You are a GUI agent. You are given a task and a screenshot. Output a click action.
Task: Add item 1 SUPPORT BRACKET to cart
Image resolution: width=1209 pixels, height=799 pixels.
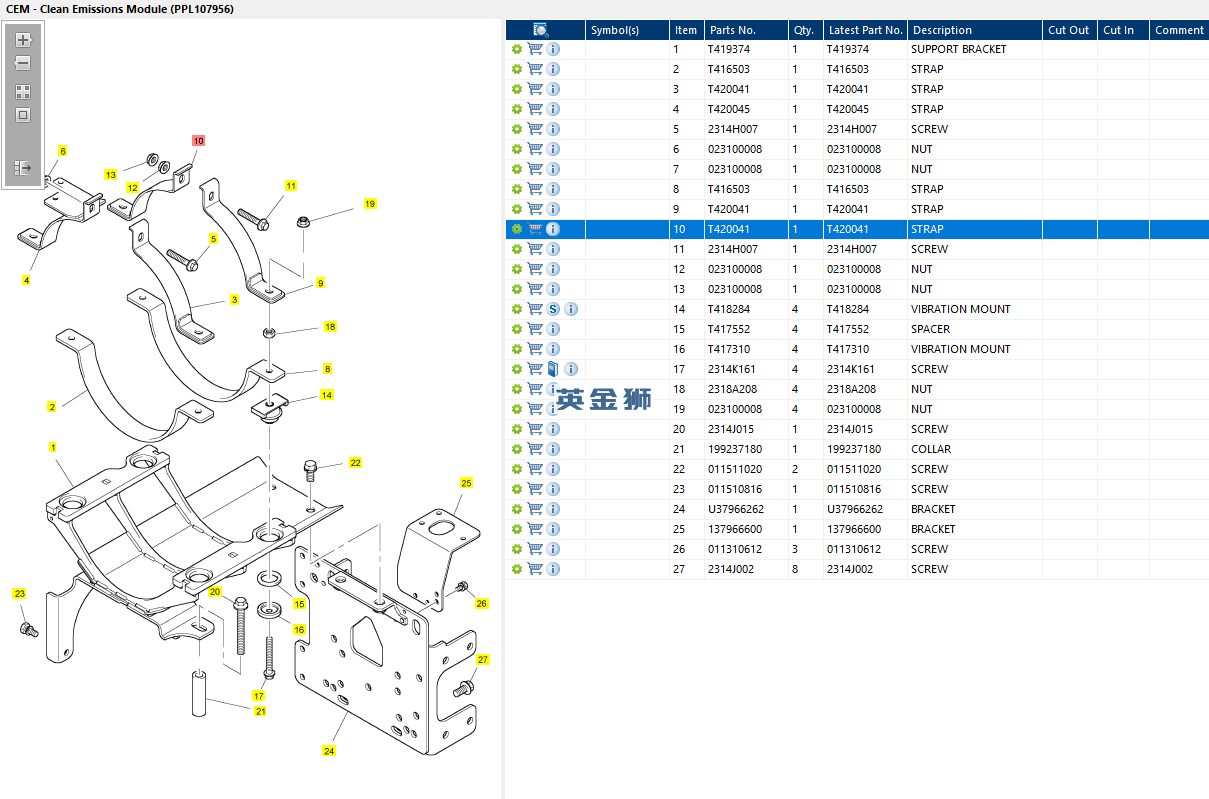tap(535, 49)
